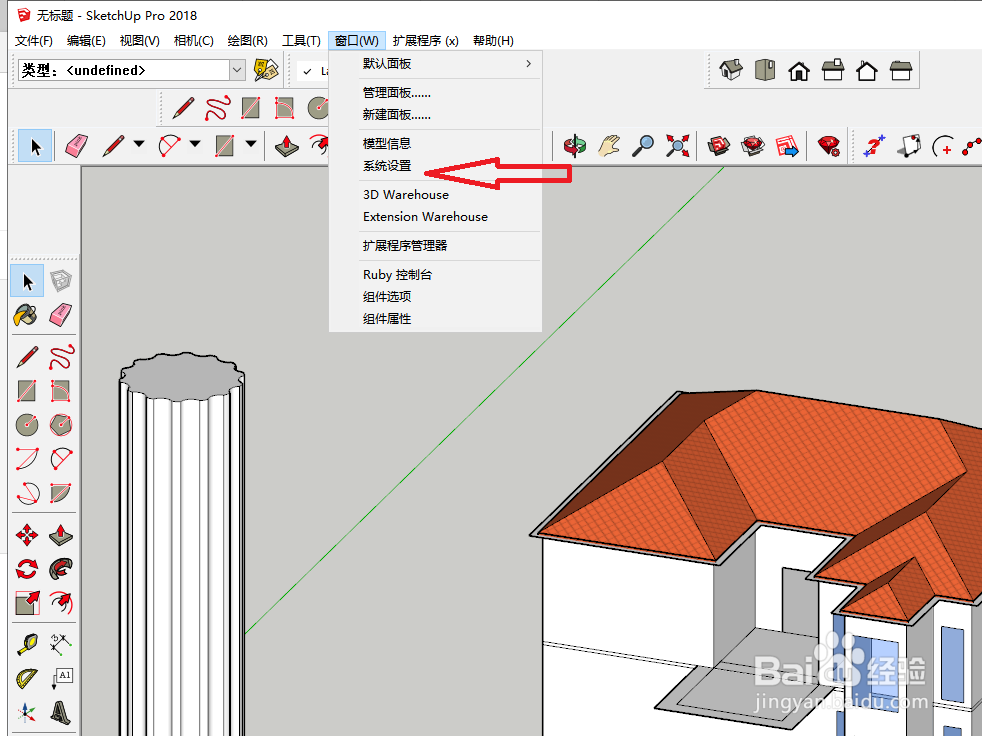Select the Follow Me tool

click(61, 569)
